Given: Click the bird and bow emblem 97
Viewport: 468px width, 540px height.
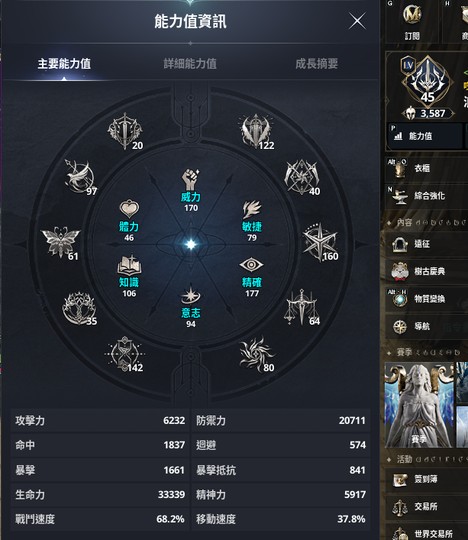Looking at the screenshot, I should 80,177.
